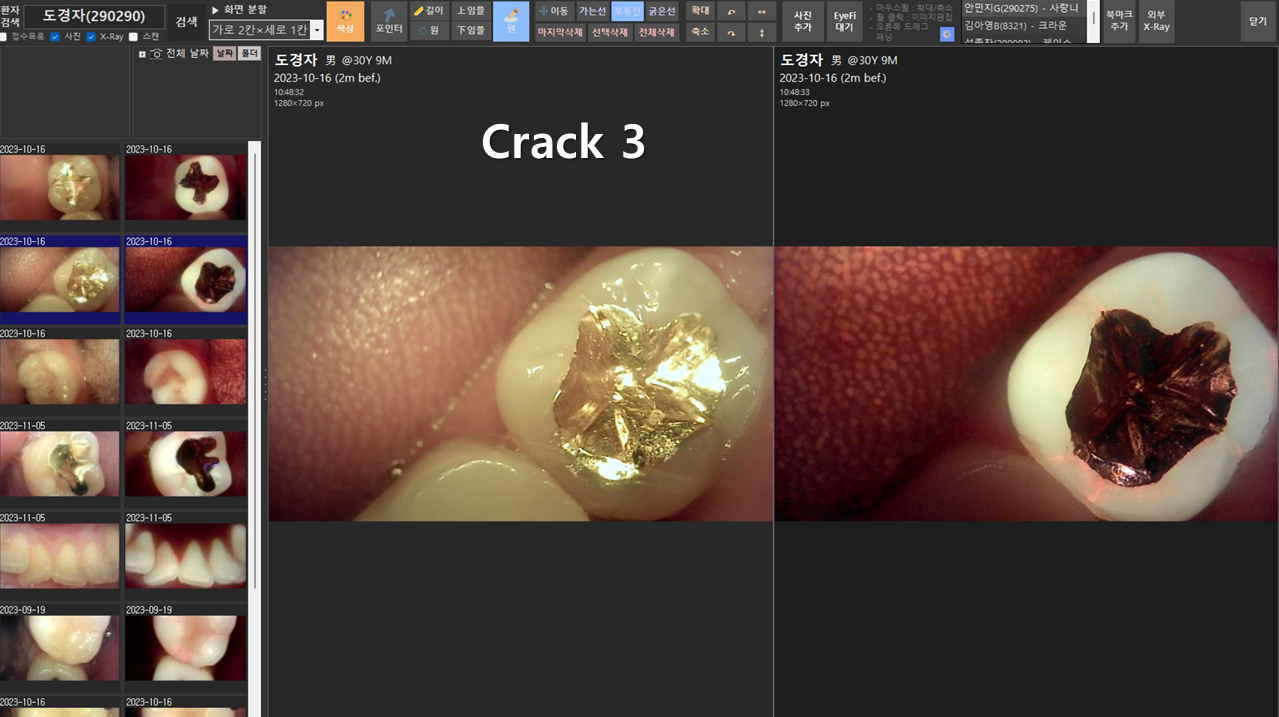1279x717 pixels.
Task: Open the blue gear settings icon
Action: click(947, 34)
